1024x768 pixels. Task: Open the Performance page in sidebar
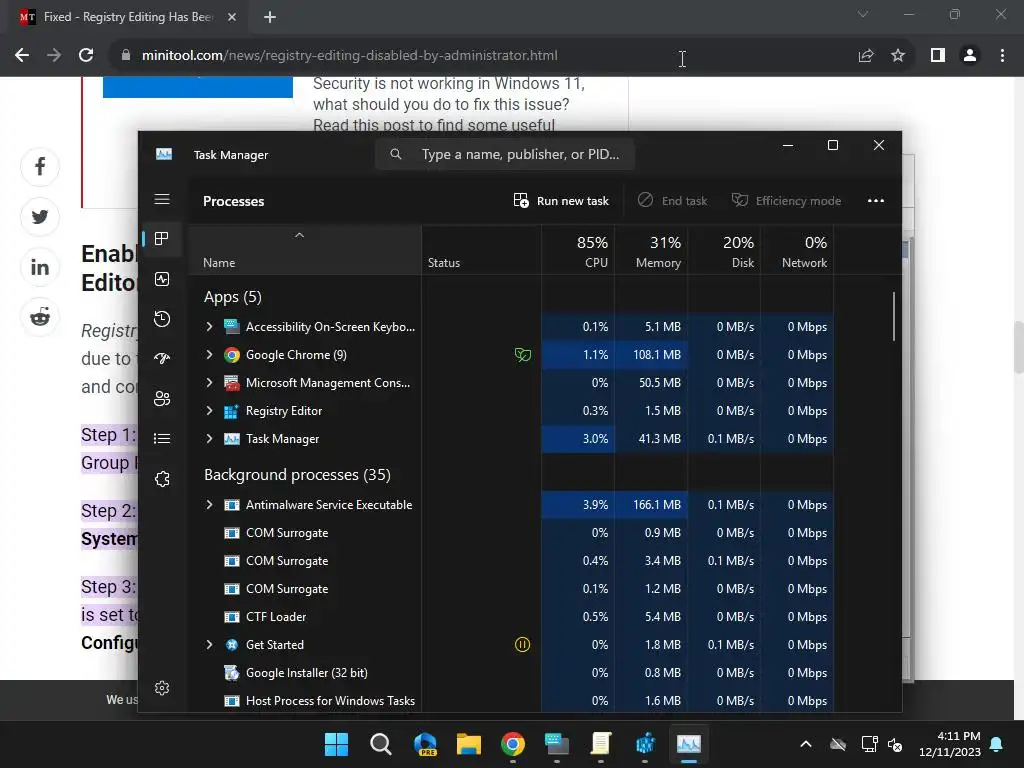162,279
